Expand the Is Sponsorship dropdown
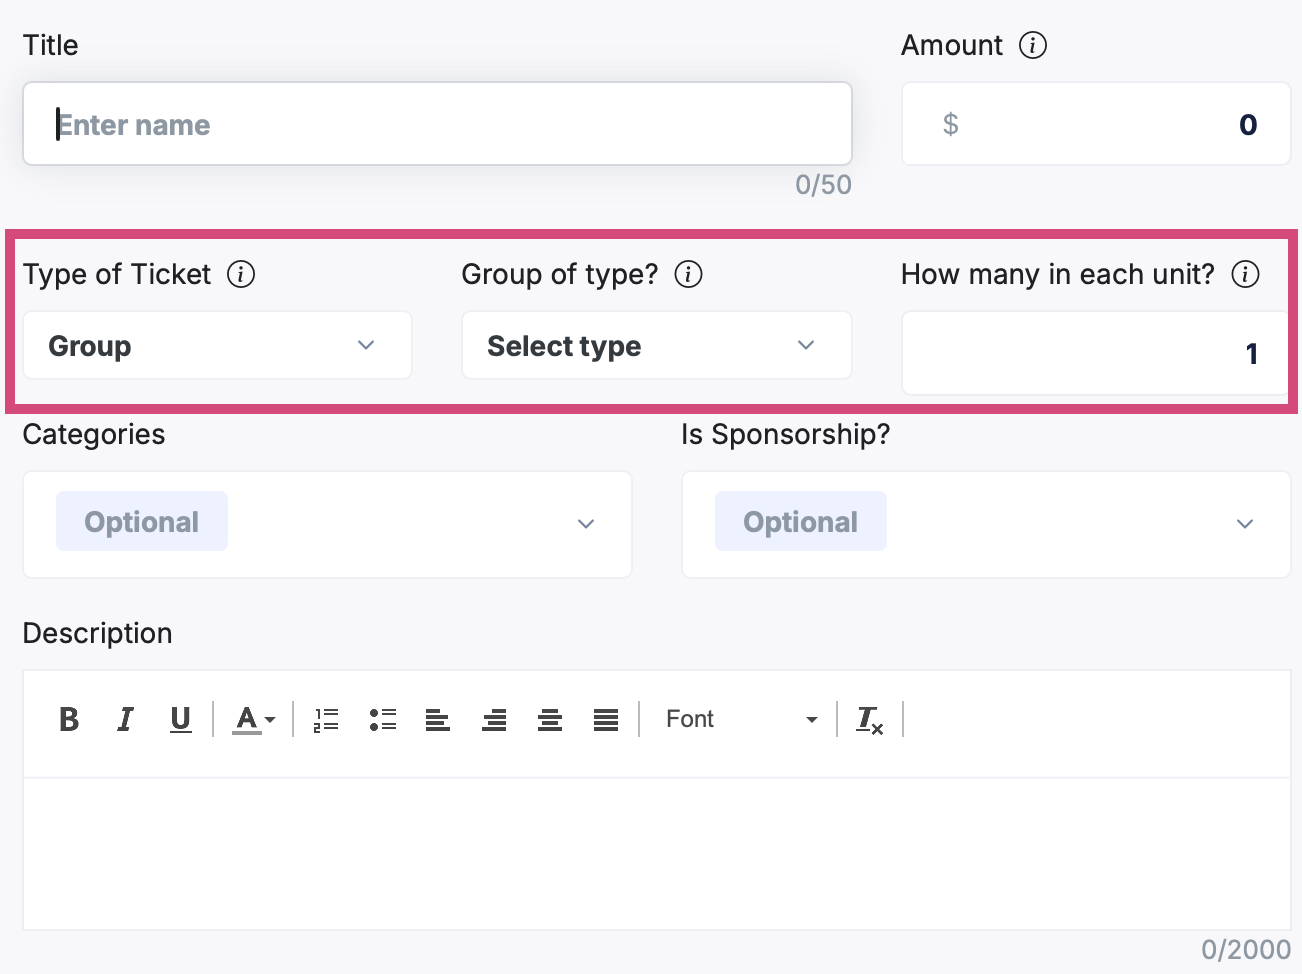Screen dimensions: 1302x974 coord(986,524)
